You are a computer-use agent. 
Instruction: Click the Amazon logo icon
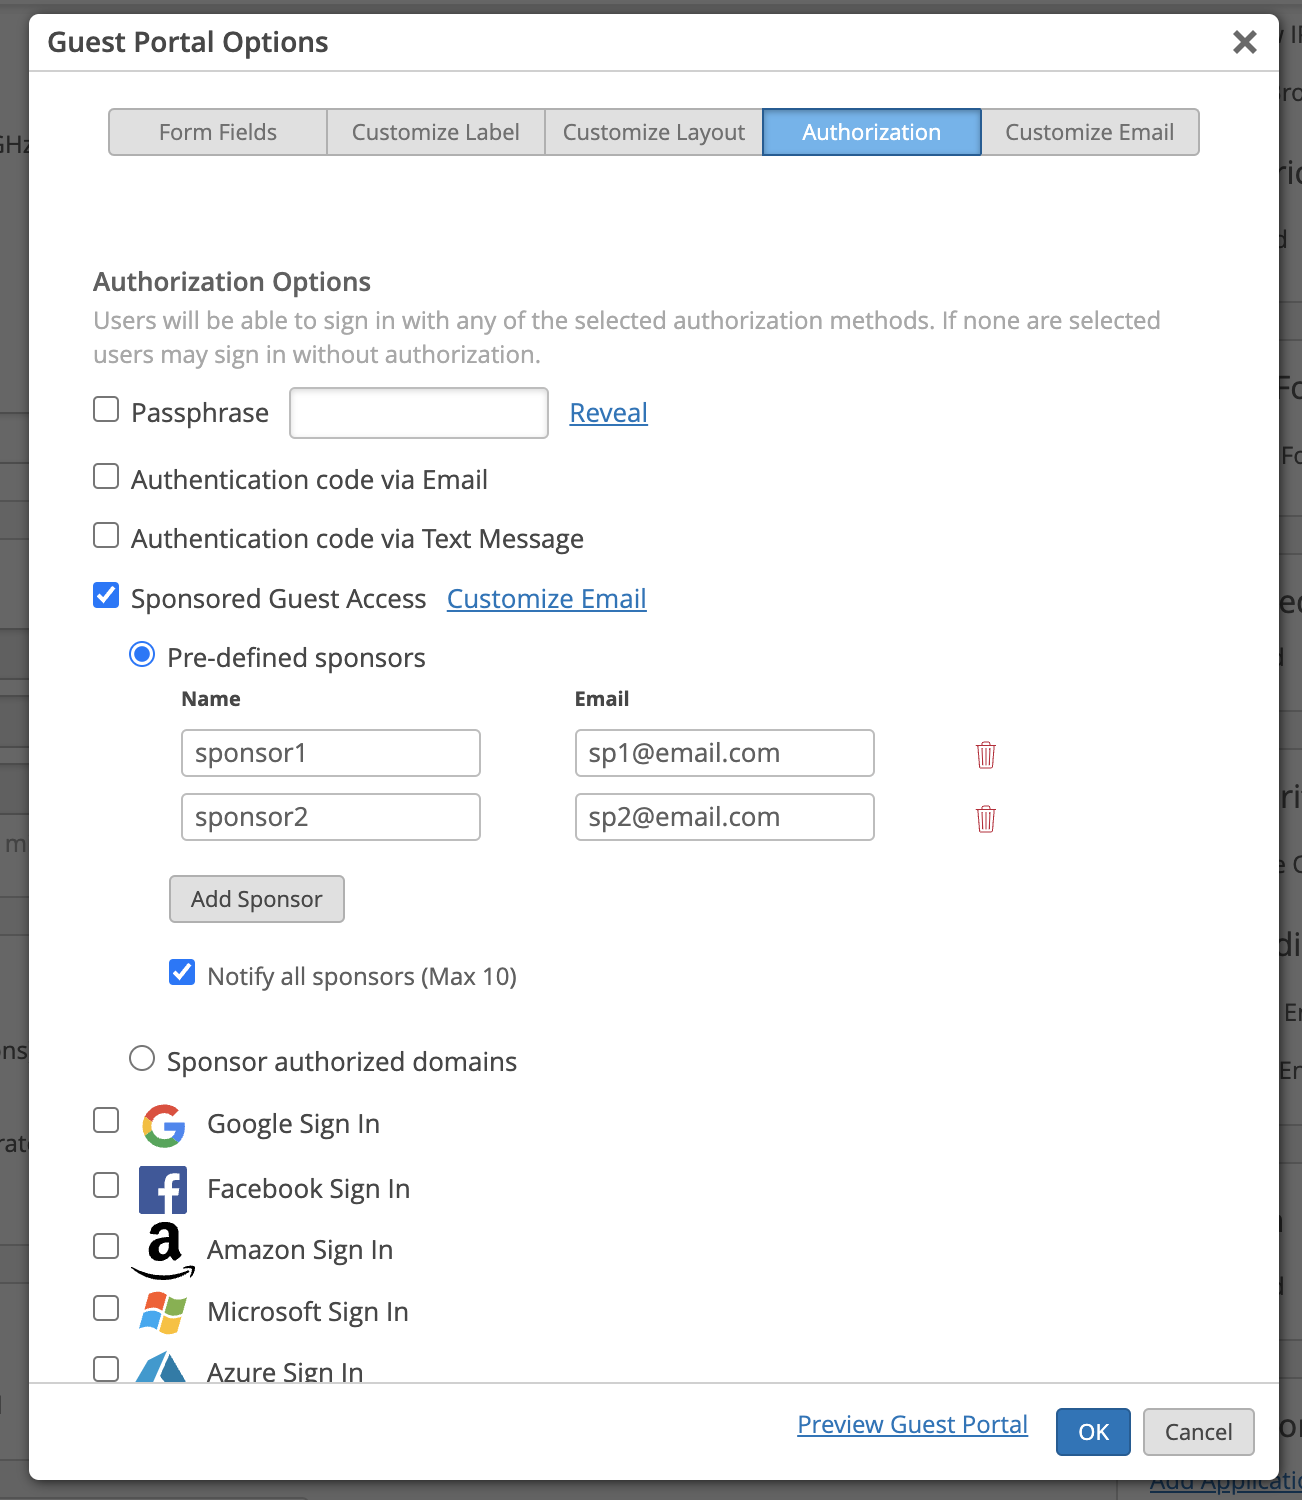tap(164, 1250)
